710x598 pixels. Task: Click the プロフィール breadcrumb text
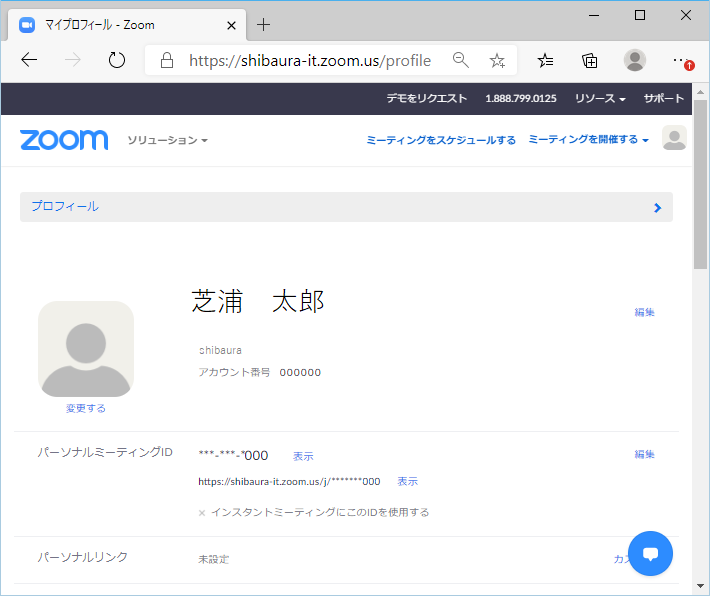pyautogui.click(x=65, y=206)
